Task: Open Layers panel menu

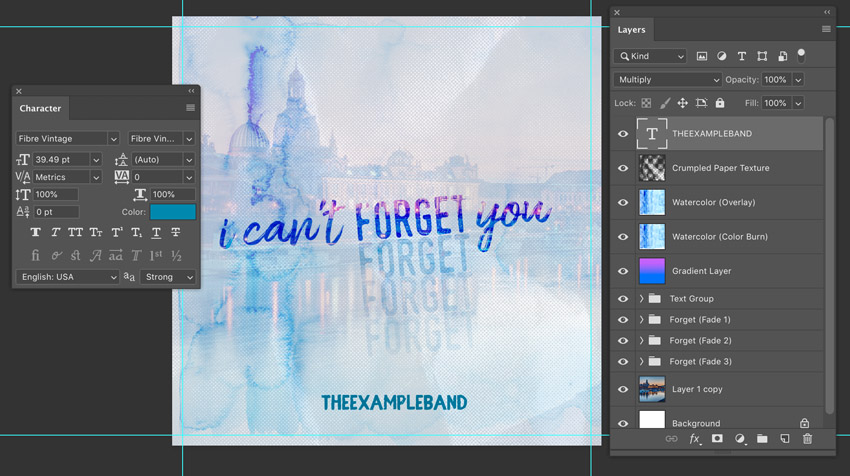Action: pos(826,29)
